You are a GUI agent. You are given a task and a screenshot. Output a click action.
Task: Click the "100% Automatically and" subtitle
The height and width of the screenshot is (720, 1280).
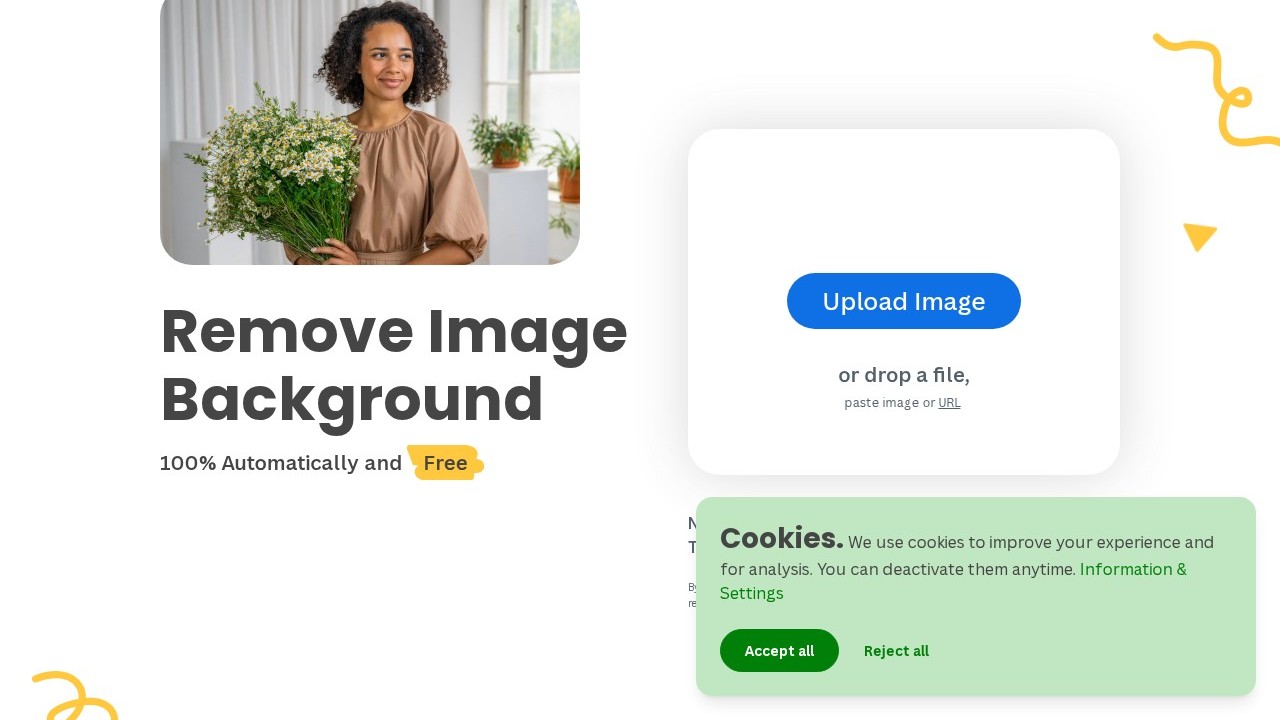pos(281,463)
